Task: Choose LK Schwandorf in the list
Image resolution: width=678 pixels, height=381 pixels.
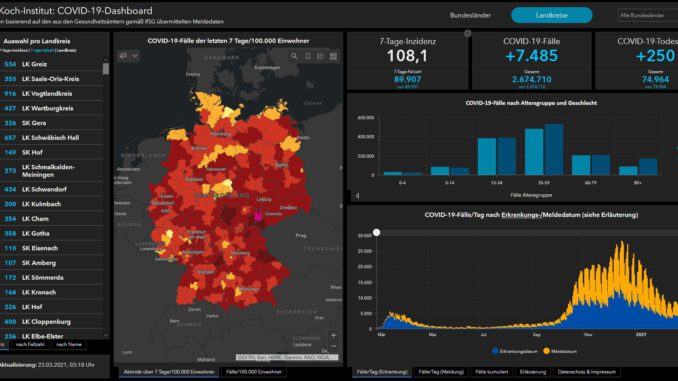Action: pyautogui.click(x=51, y=189)
